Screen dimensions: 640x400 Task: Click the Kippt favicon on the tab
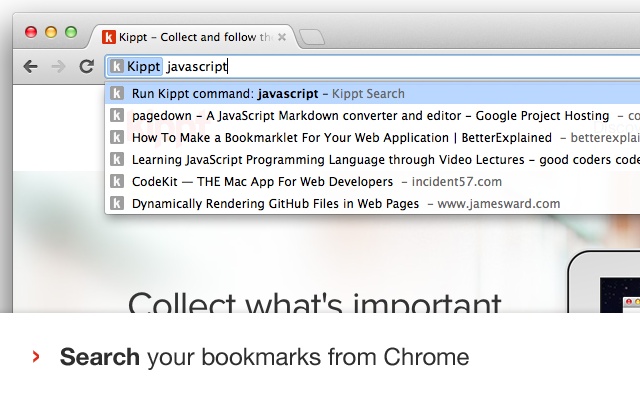coord(109,37)
